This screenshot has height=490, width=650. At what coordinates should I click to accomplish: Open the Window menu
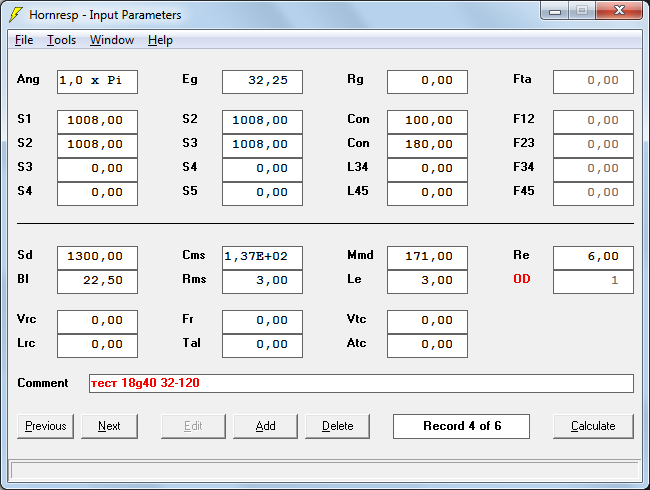(x=112, y=40)
